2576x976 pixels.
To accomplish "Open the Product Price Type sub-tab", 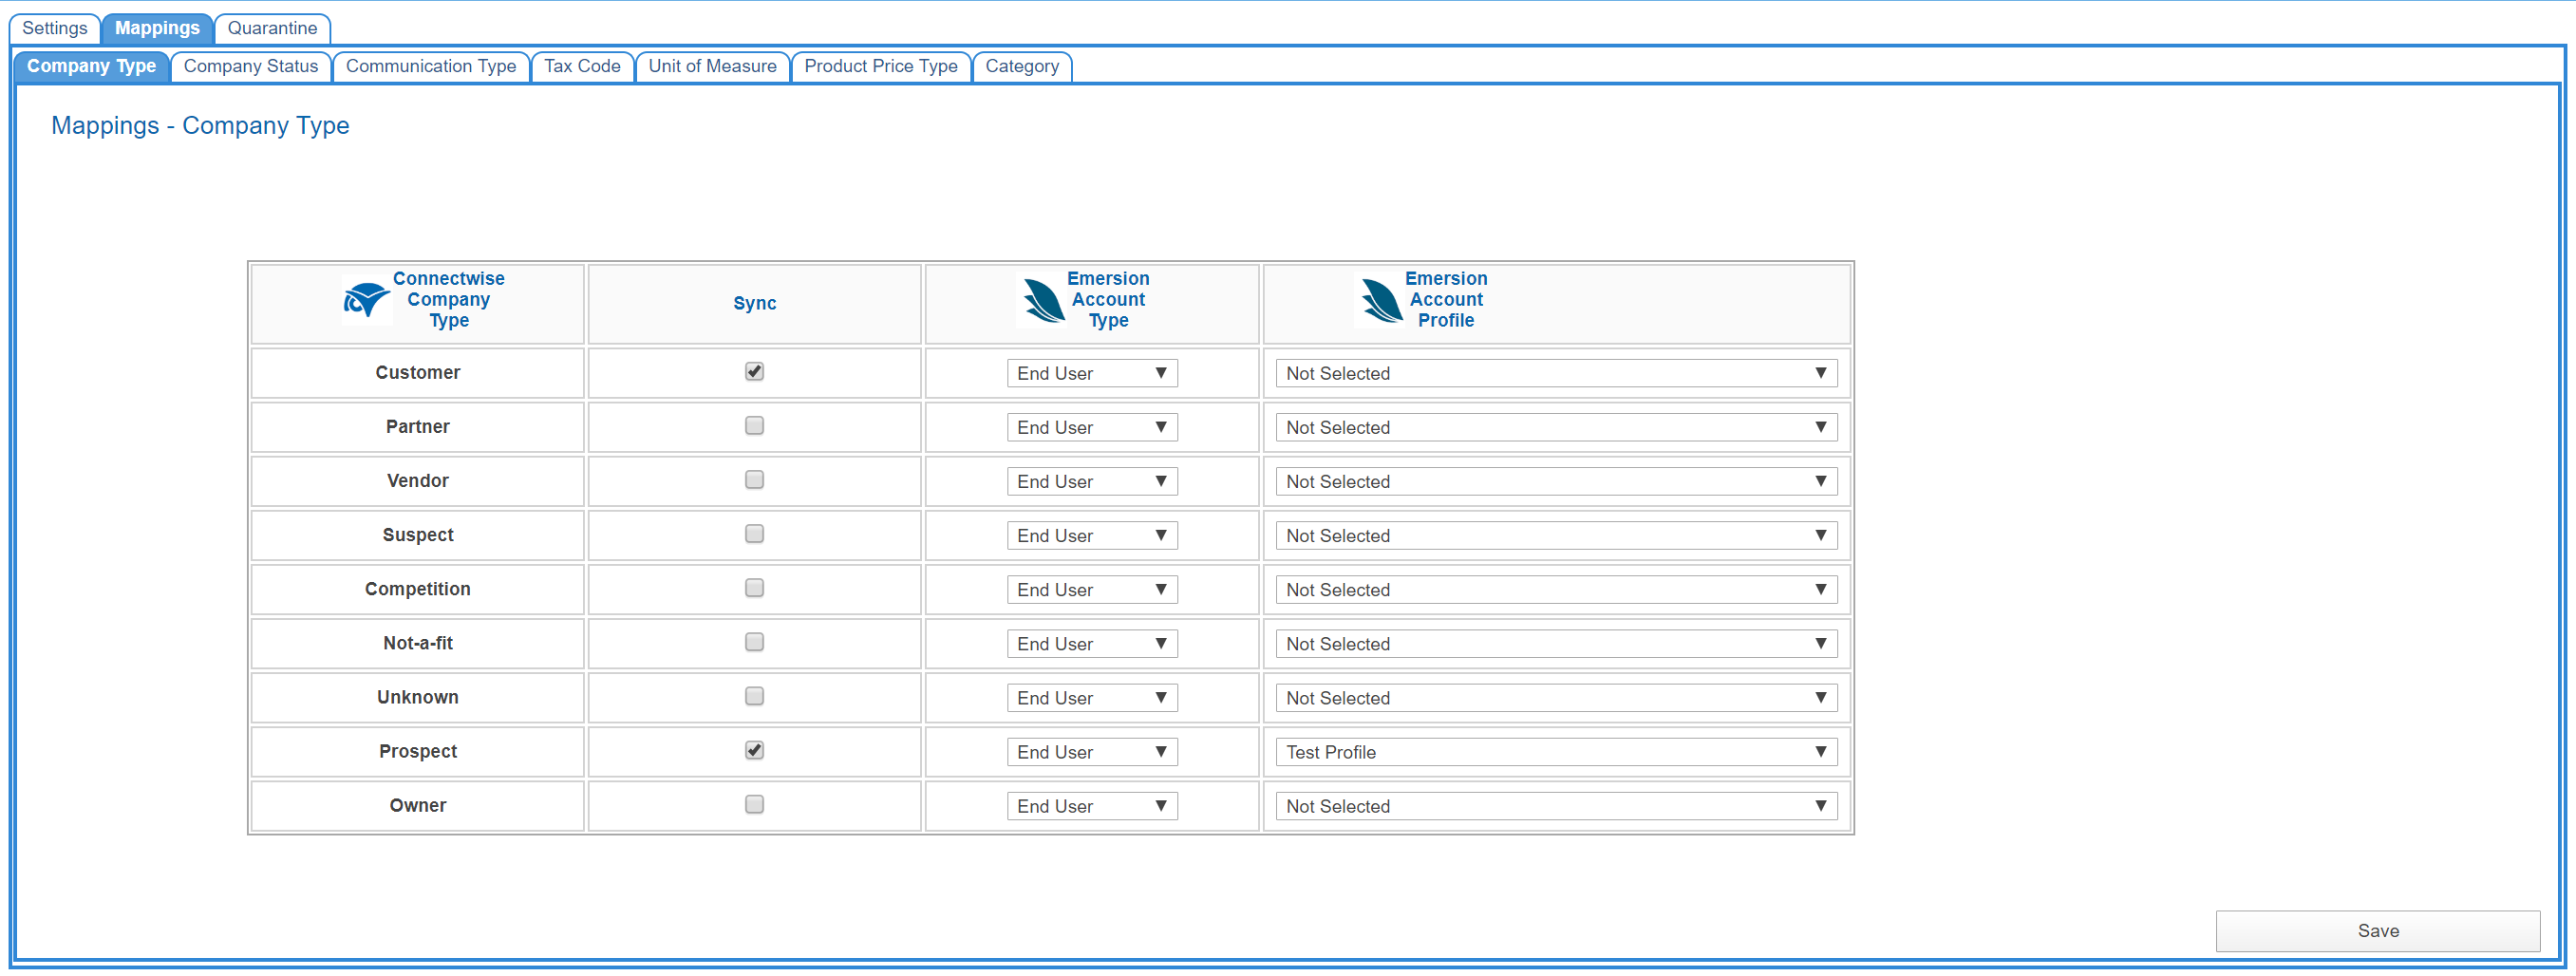I will click(880, 66).
